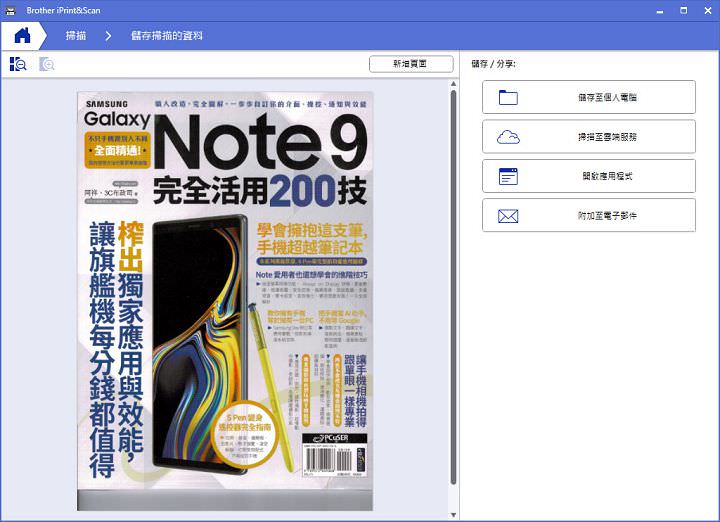Click the greyed zoom-in magnifier icon
The image size is (720, 522).
tap(47, 64)
